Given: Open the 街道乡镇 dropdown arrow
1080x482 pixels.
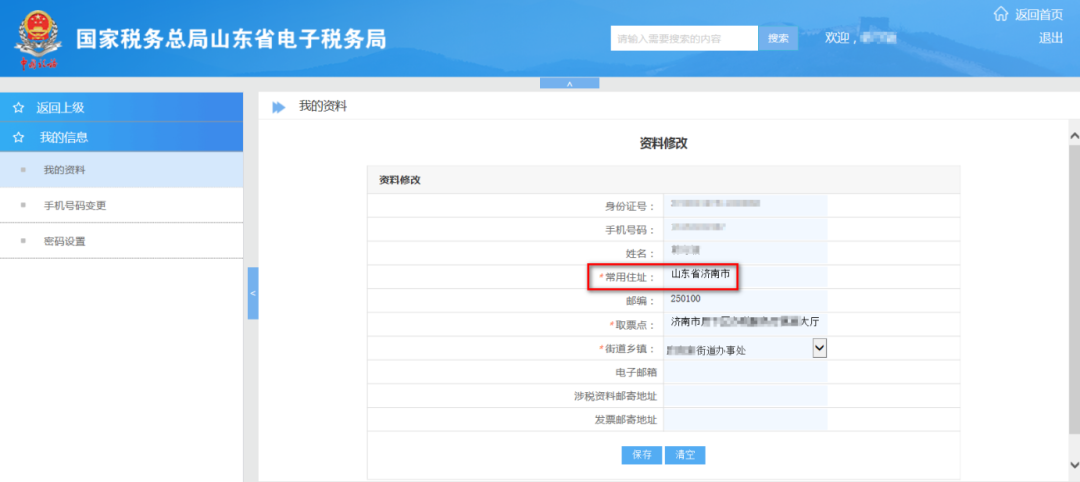Looking at the screenshot, I should point(819,348).
